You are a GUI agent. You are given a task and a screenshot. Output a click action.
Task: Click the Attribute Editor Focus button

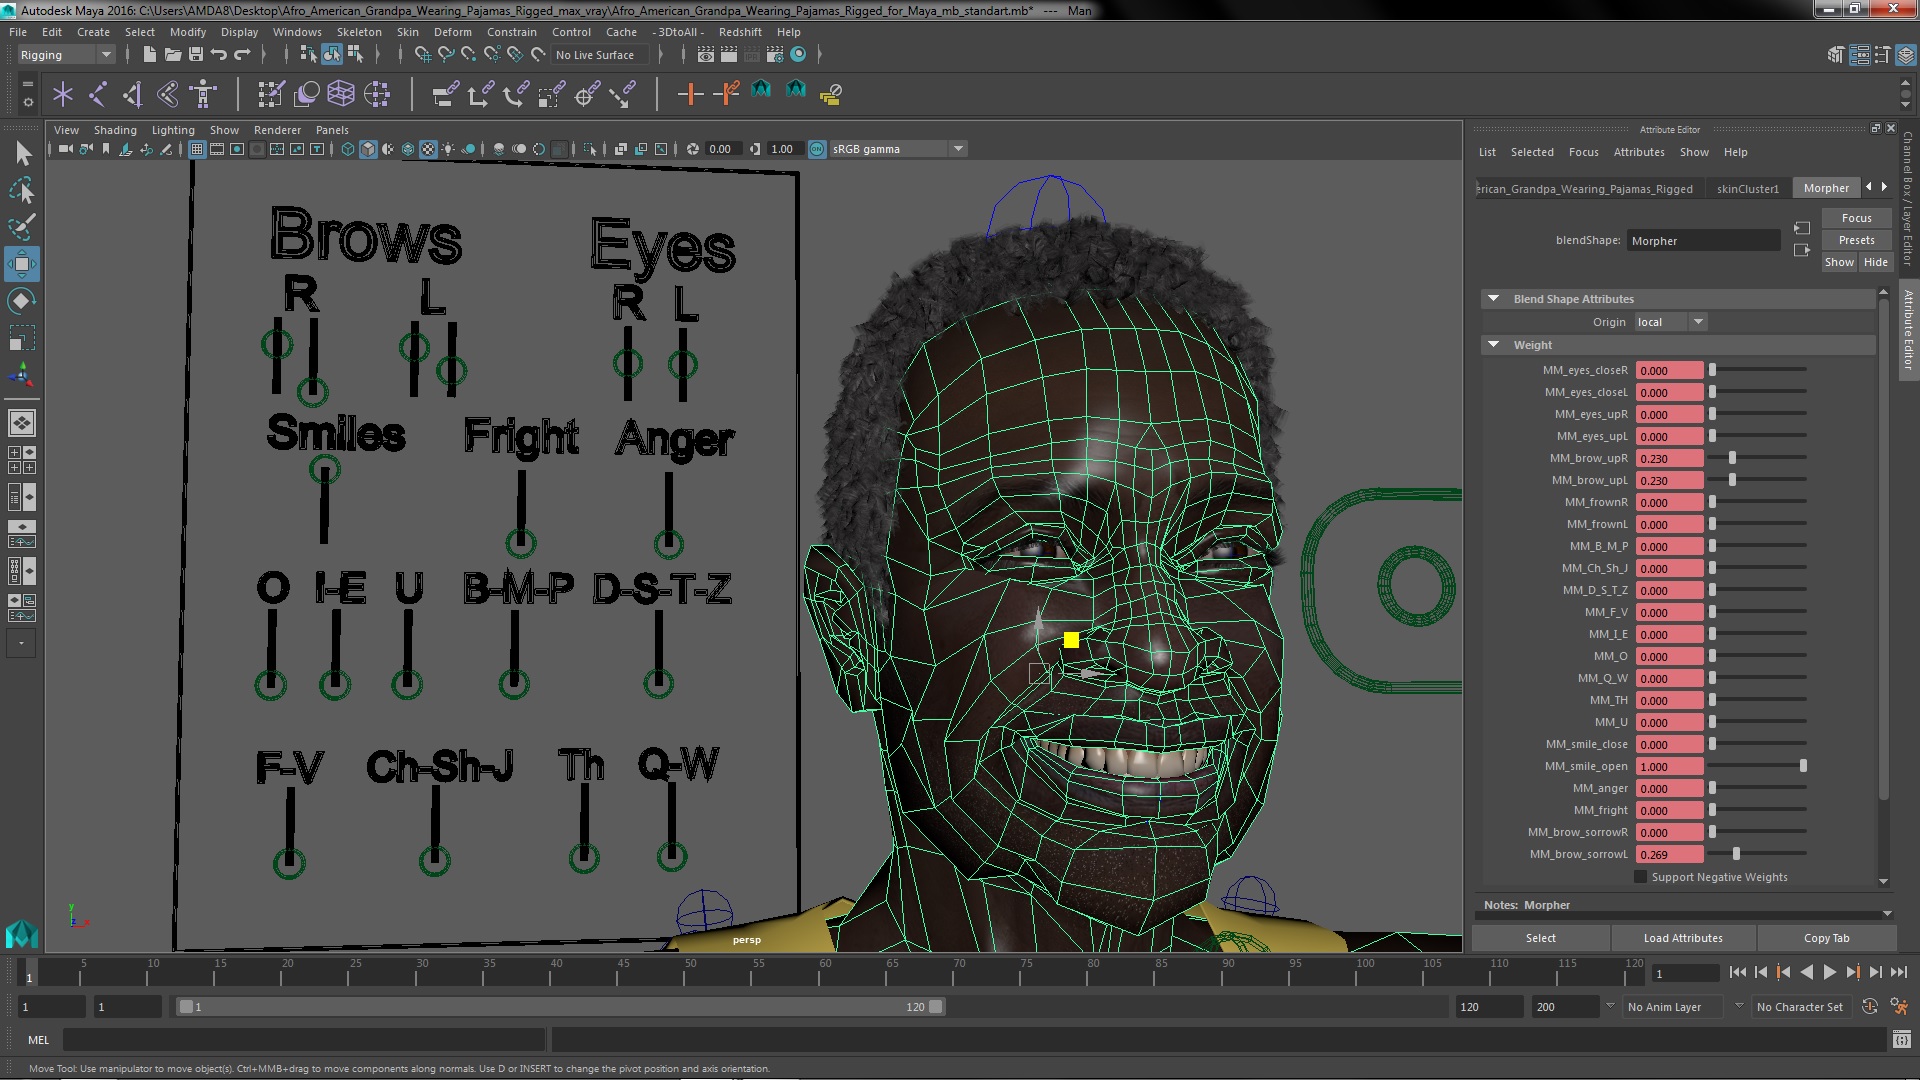click(1856, 218)
